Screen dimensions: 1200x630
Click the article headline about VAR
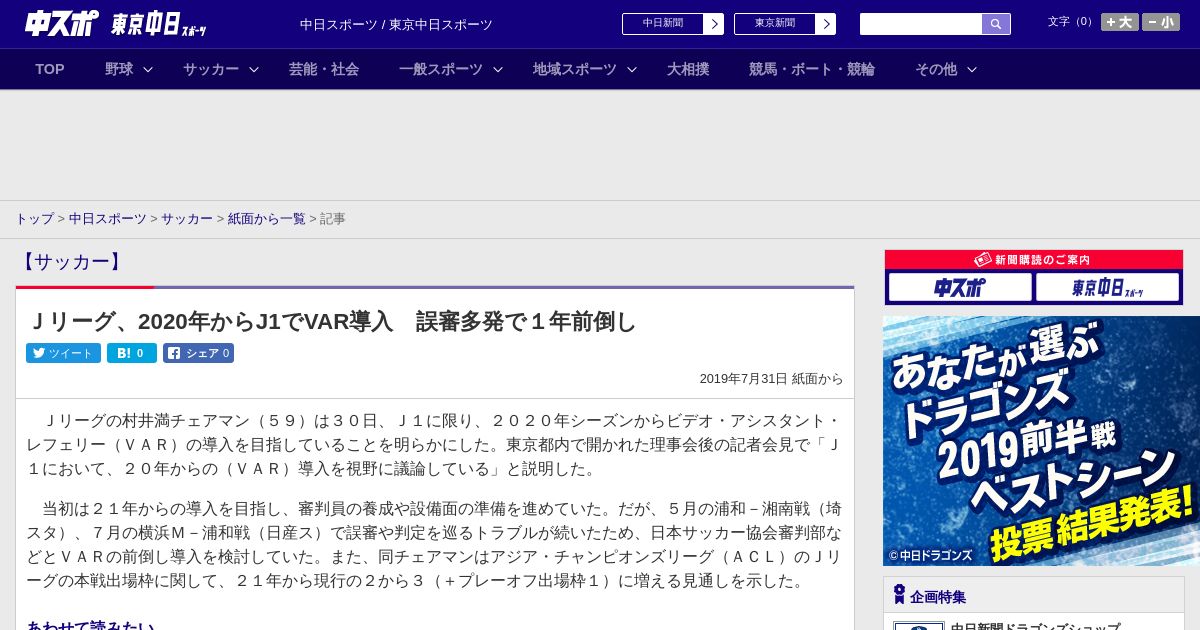tap(331, 321)
